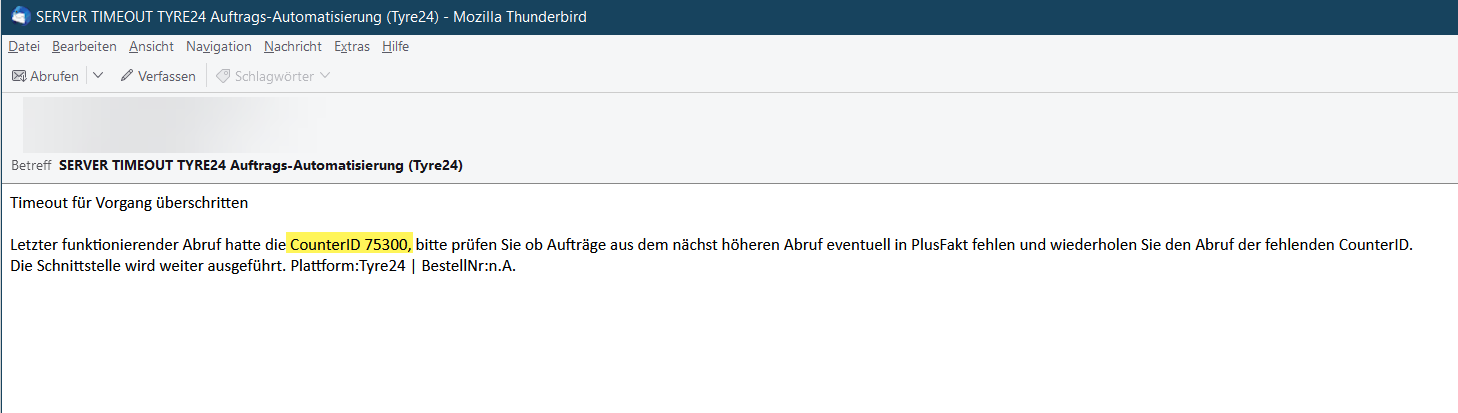Open the Schlagwörter dropdown chevron
Screen dimensions: 1458x413
[325, 76]
